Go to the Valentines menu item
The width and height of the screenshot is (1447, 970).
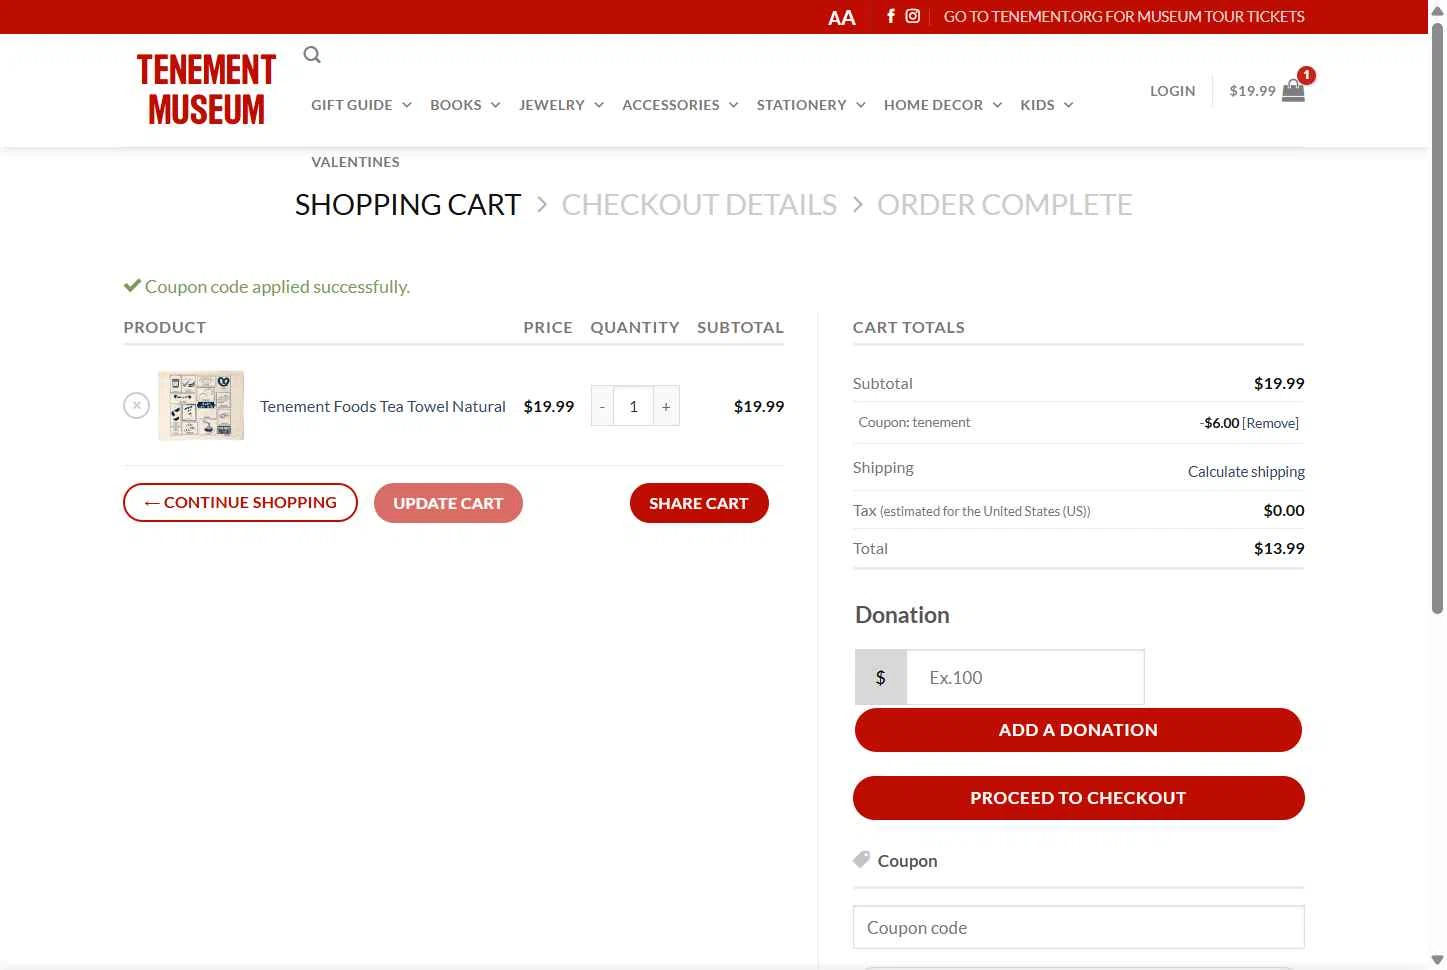(x=355, y=162)
